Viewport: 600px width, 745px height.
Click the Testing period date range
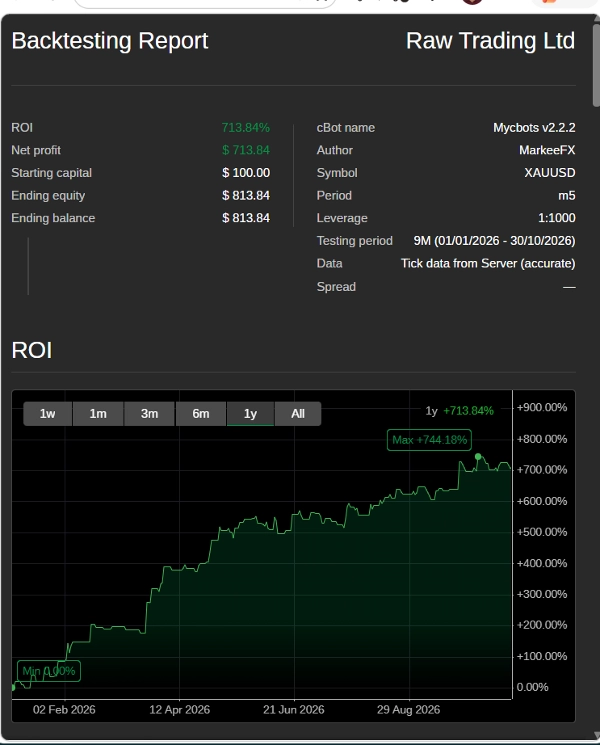click(x=494, y=241)
